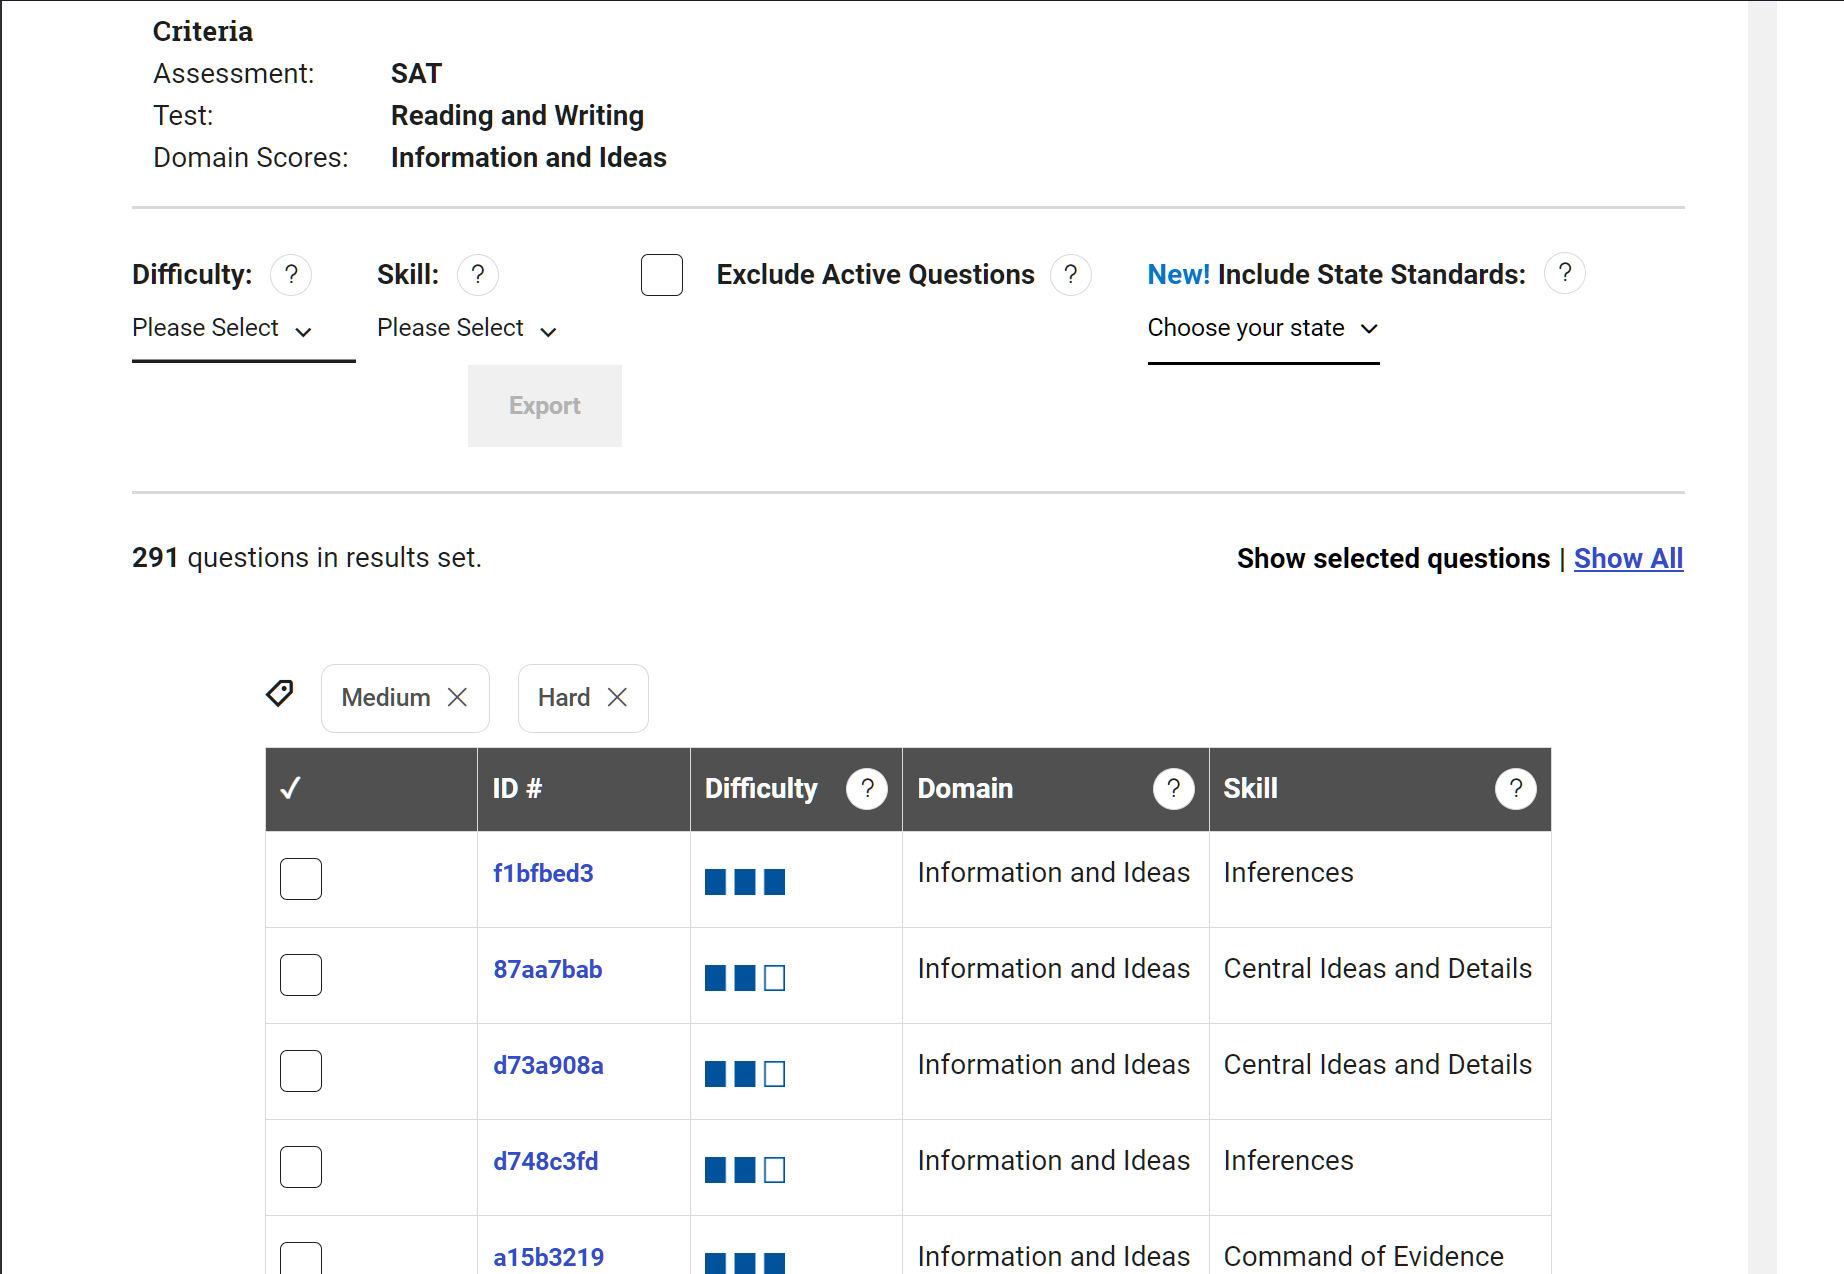1844x1274 pixels.
Task: Click Include State Standards help icon
Action: 1564,273
